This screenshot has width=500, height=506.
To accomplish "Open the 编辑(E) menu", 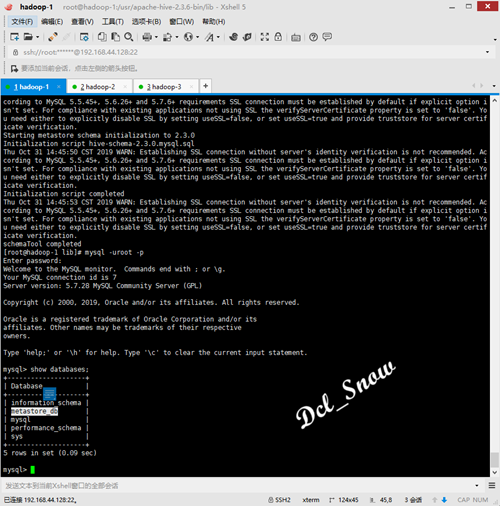I will [52, 22].
